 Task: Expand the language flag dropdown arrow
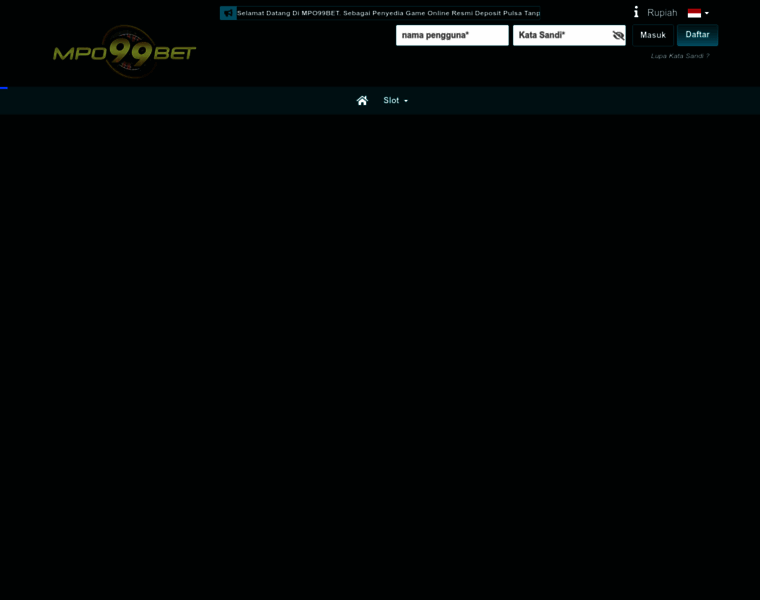707,14
